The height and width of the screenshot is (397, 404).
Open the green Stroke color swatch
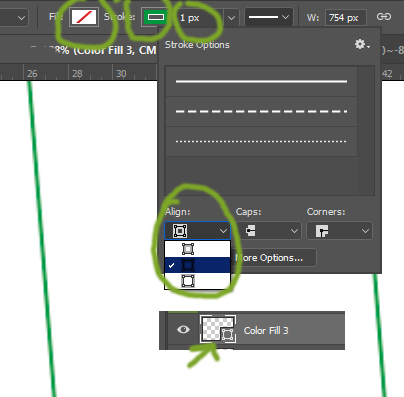[156, 17]
